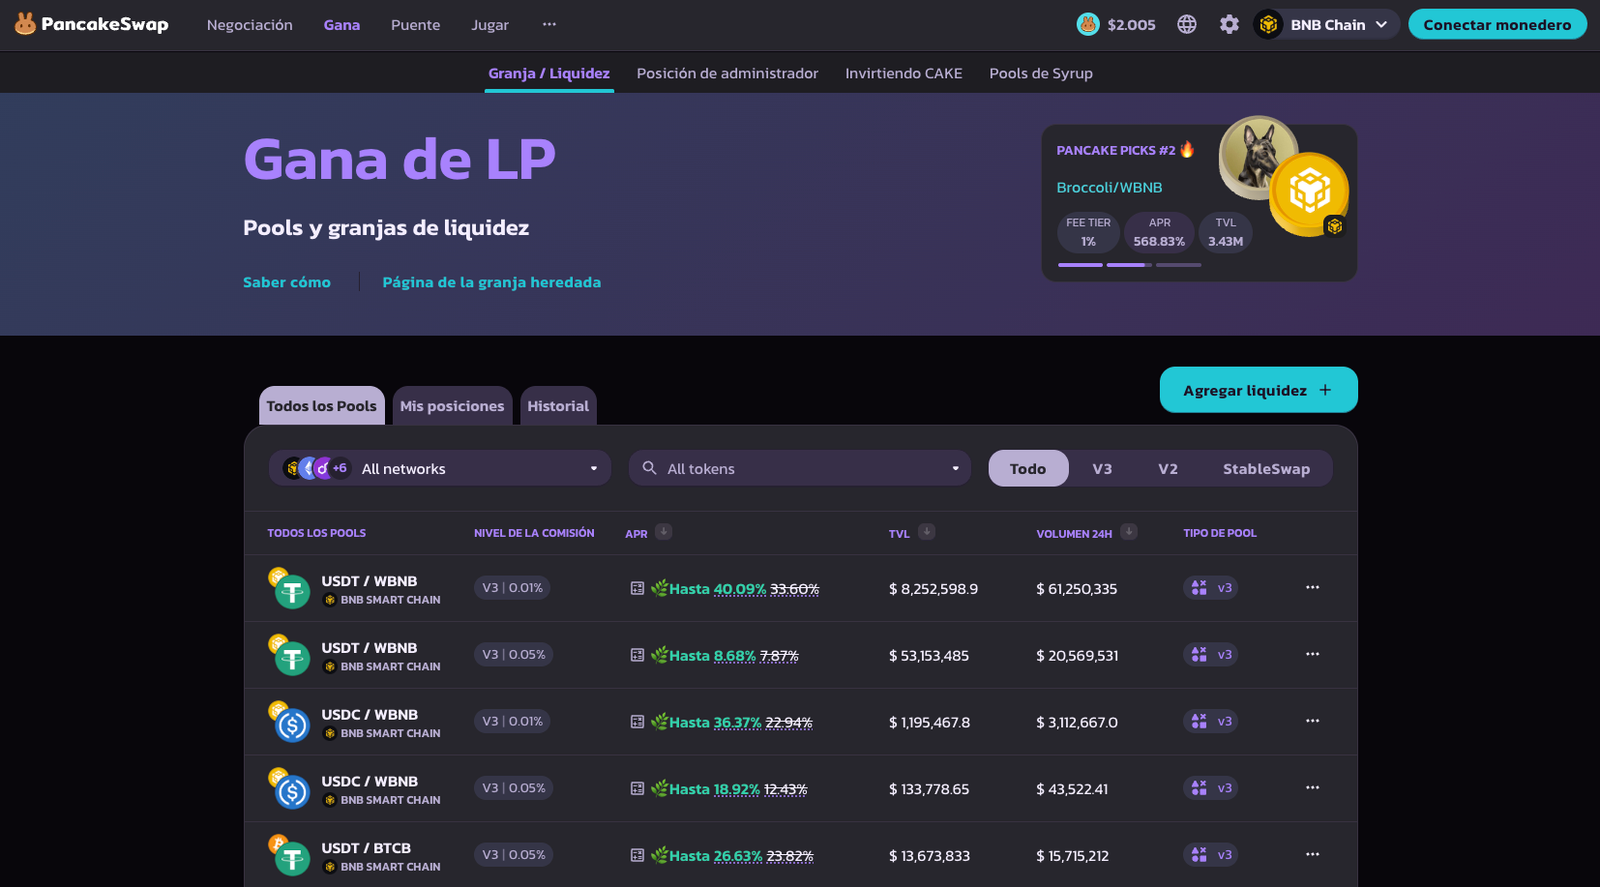This screenshot has width=1600, height=887.
Task: Switch to Invirtiendo CAKE tab
Action: coord(904,73)
